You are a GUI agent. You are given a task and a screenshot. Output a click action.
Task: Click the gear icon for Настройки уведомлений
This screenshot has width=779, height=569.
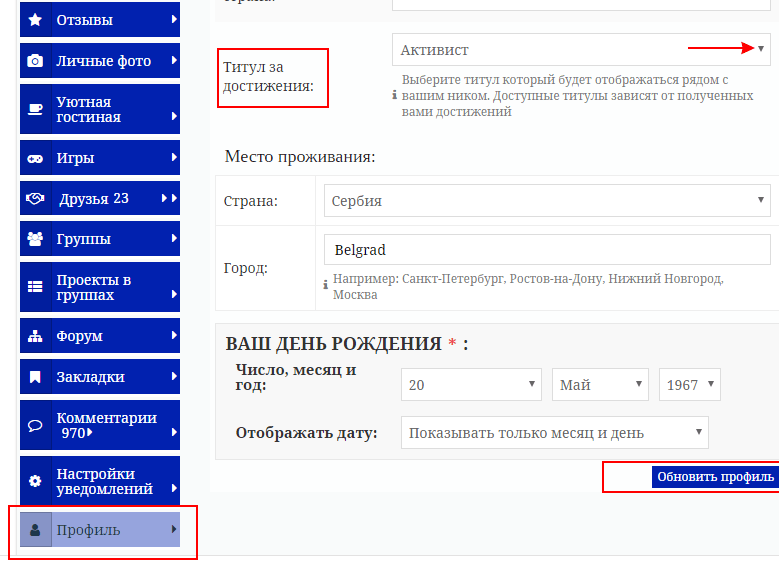coord(35,481)
